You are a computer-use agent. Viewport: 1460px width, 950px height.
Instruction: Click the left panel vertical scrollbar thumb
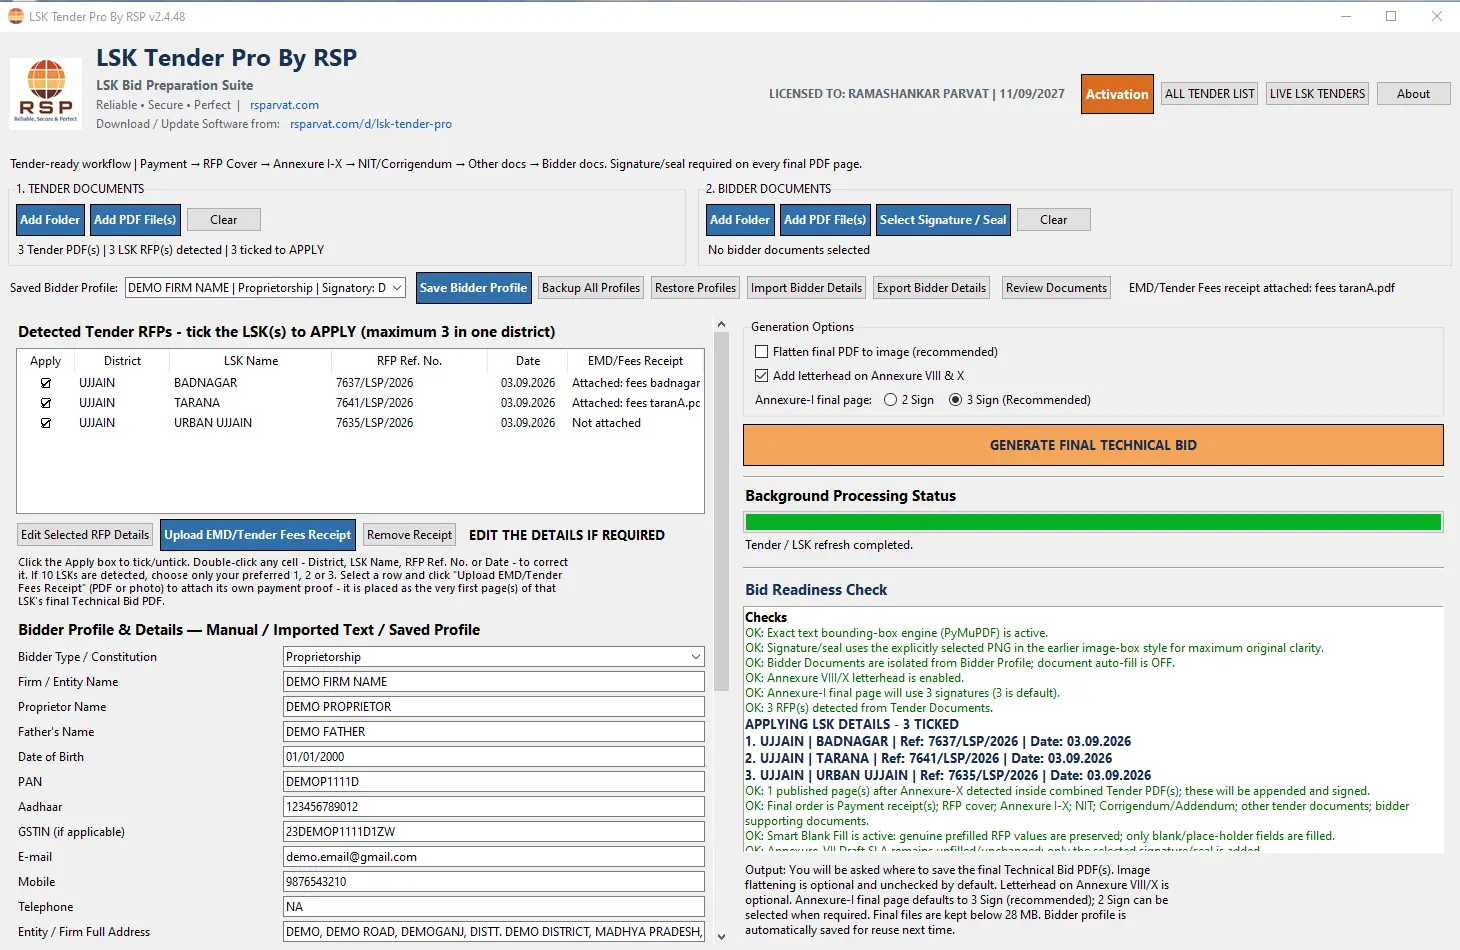click(721, 513)
